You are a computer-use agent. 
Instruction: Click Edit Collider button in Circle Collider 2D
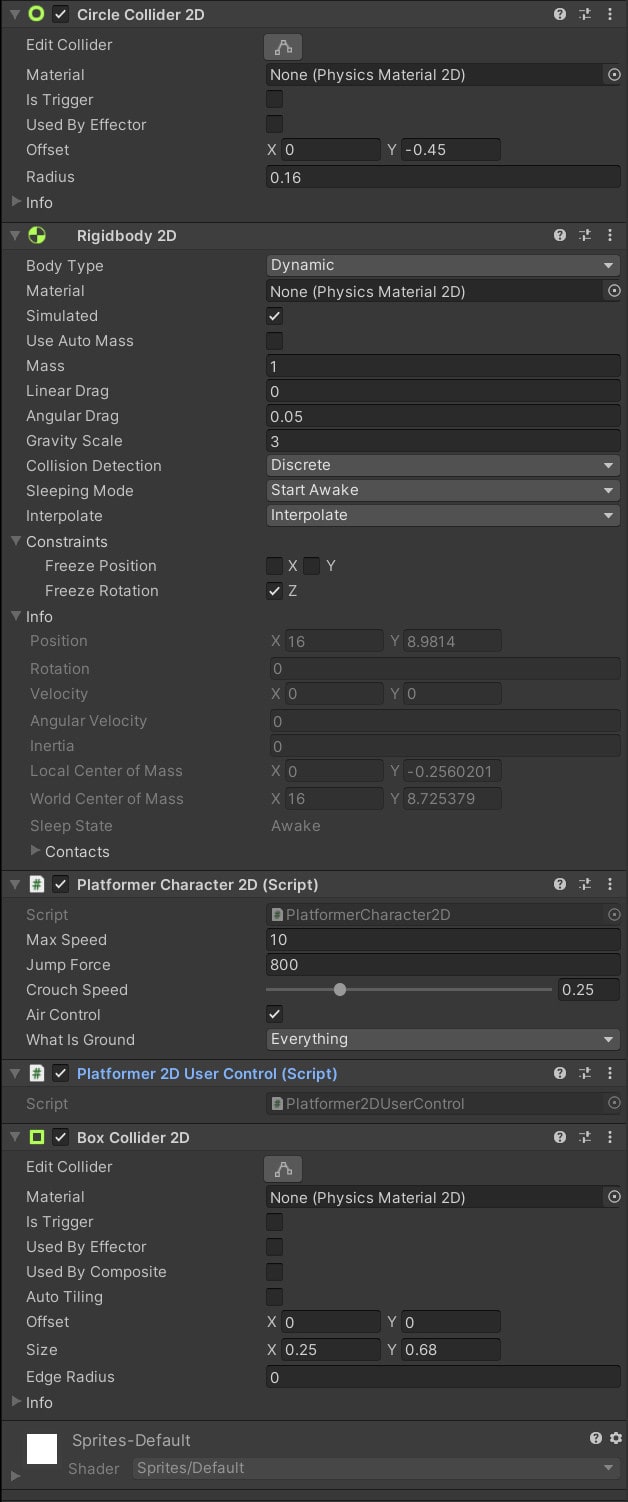coord(283,46)
